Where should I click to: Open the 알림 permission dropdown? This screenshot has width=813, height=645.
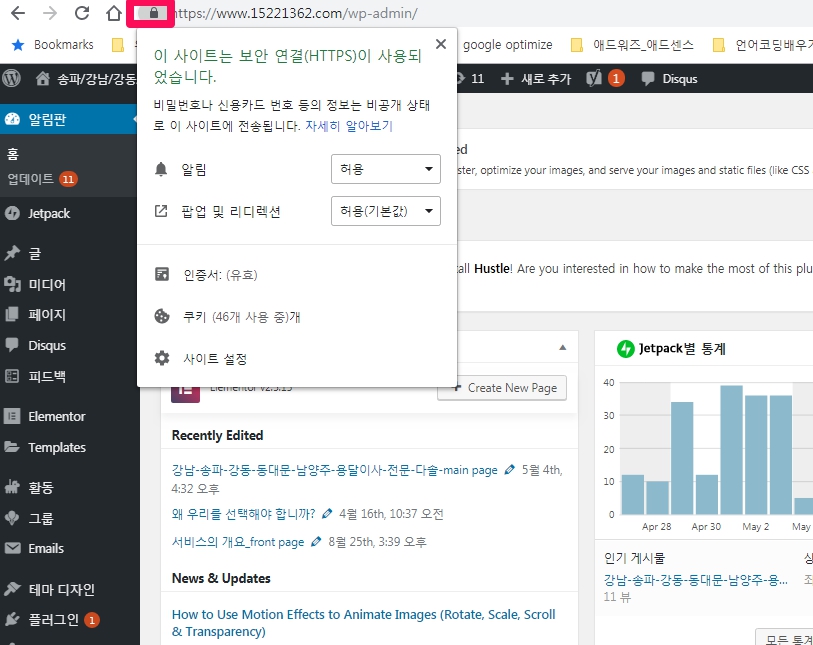385,169
